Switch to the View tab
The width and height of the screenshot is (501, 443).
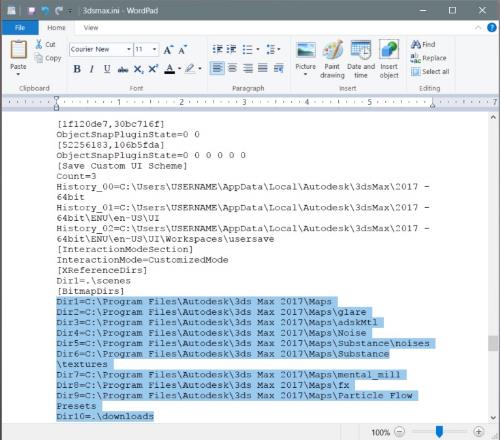[x=91, y=28]
